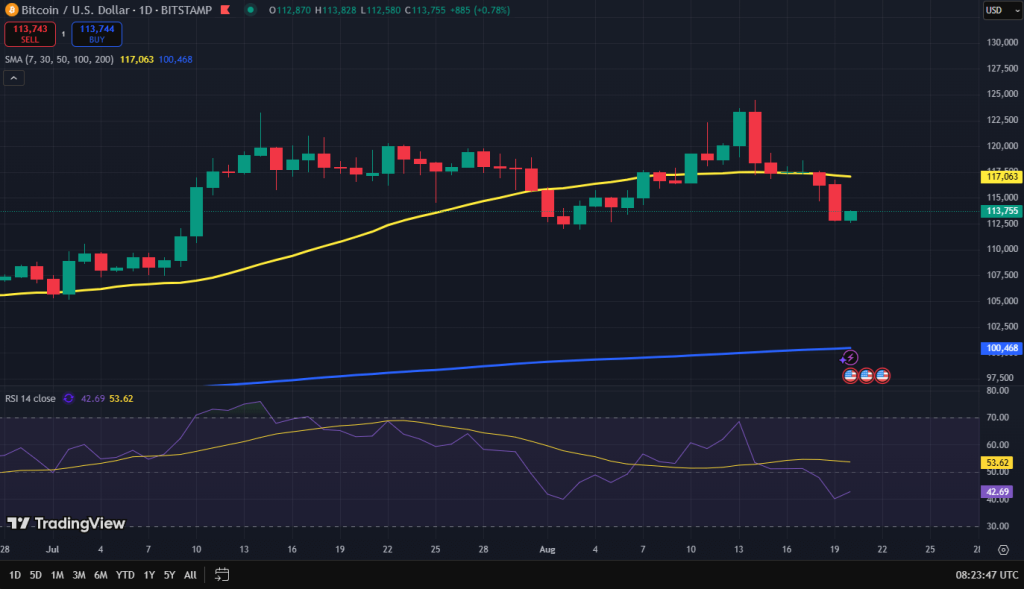This screenshot has height=589, width=1024.
Task: Select the 1Y time range
Action: point(150,575)
